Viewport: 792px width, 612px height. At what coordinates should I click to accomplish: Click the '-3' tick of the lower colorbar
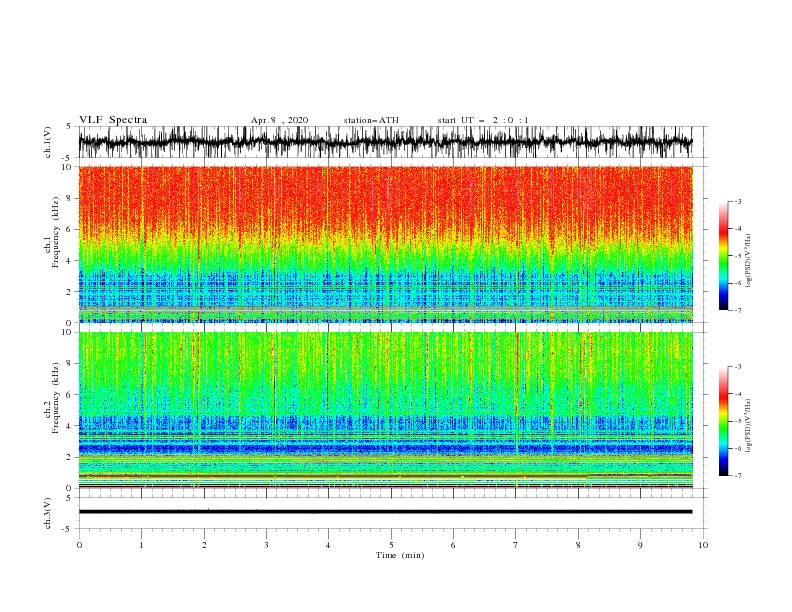(737, 367)
